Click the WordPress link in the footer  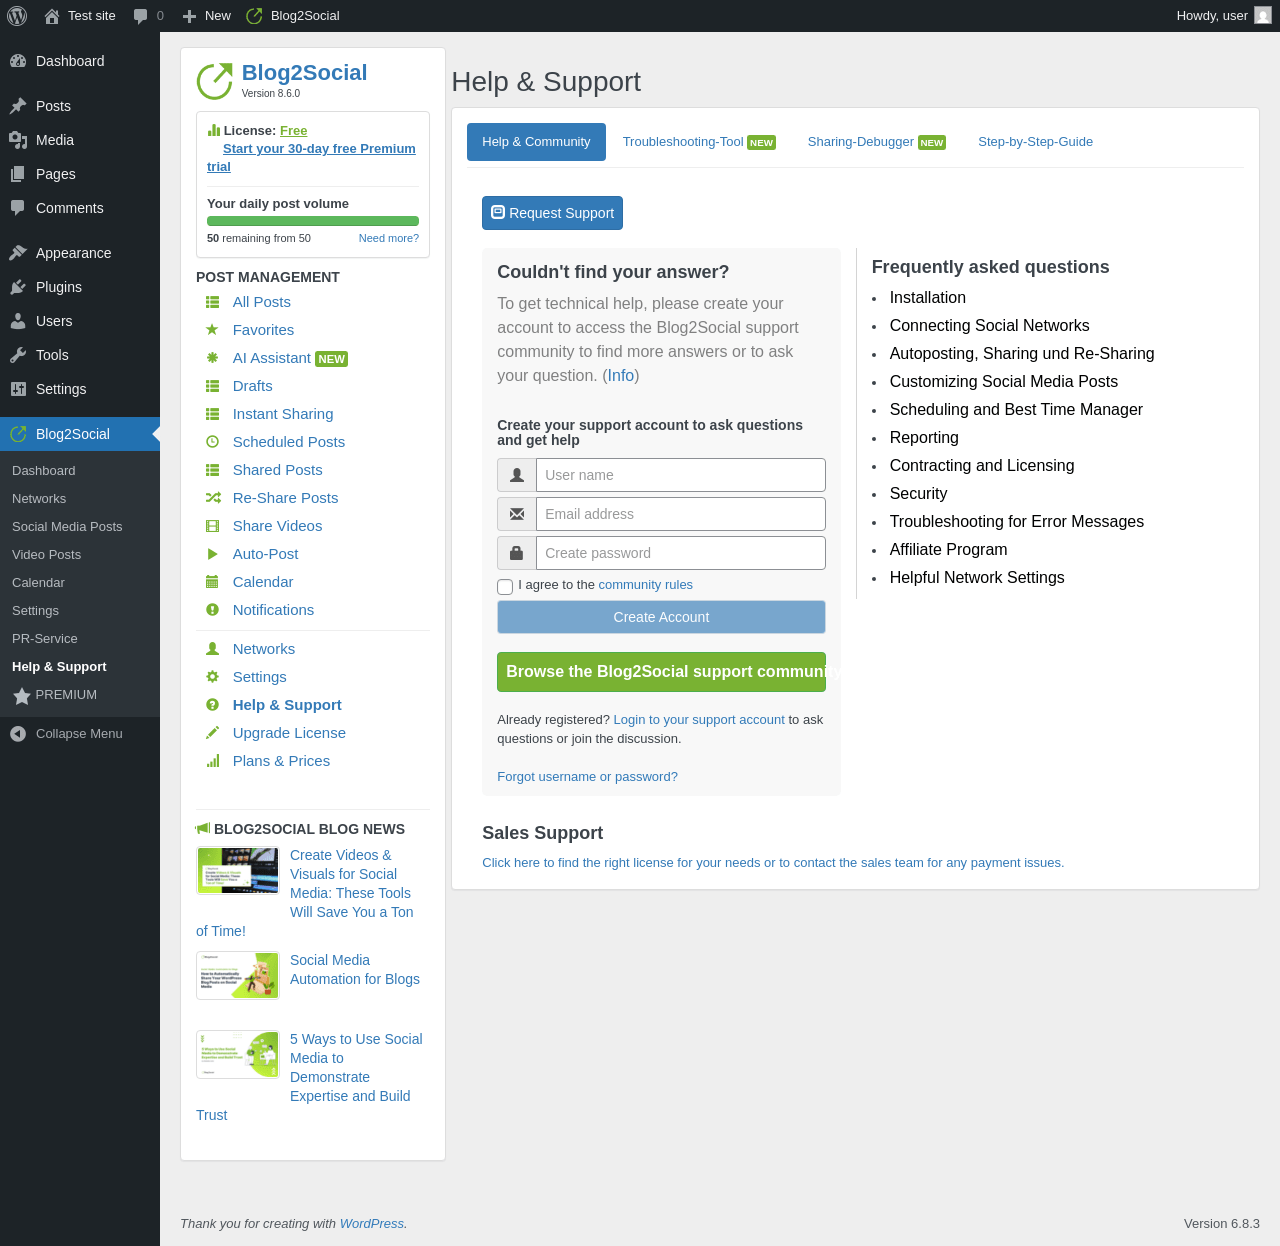click(372, 1224)
